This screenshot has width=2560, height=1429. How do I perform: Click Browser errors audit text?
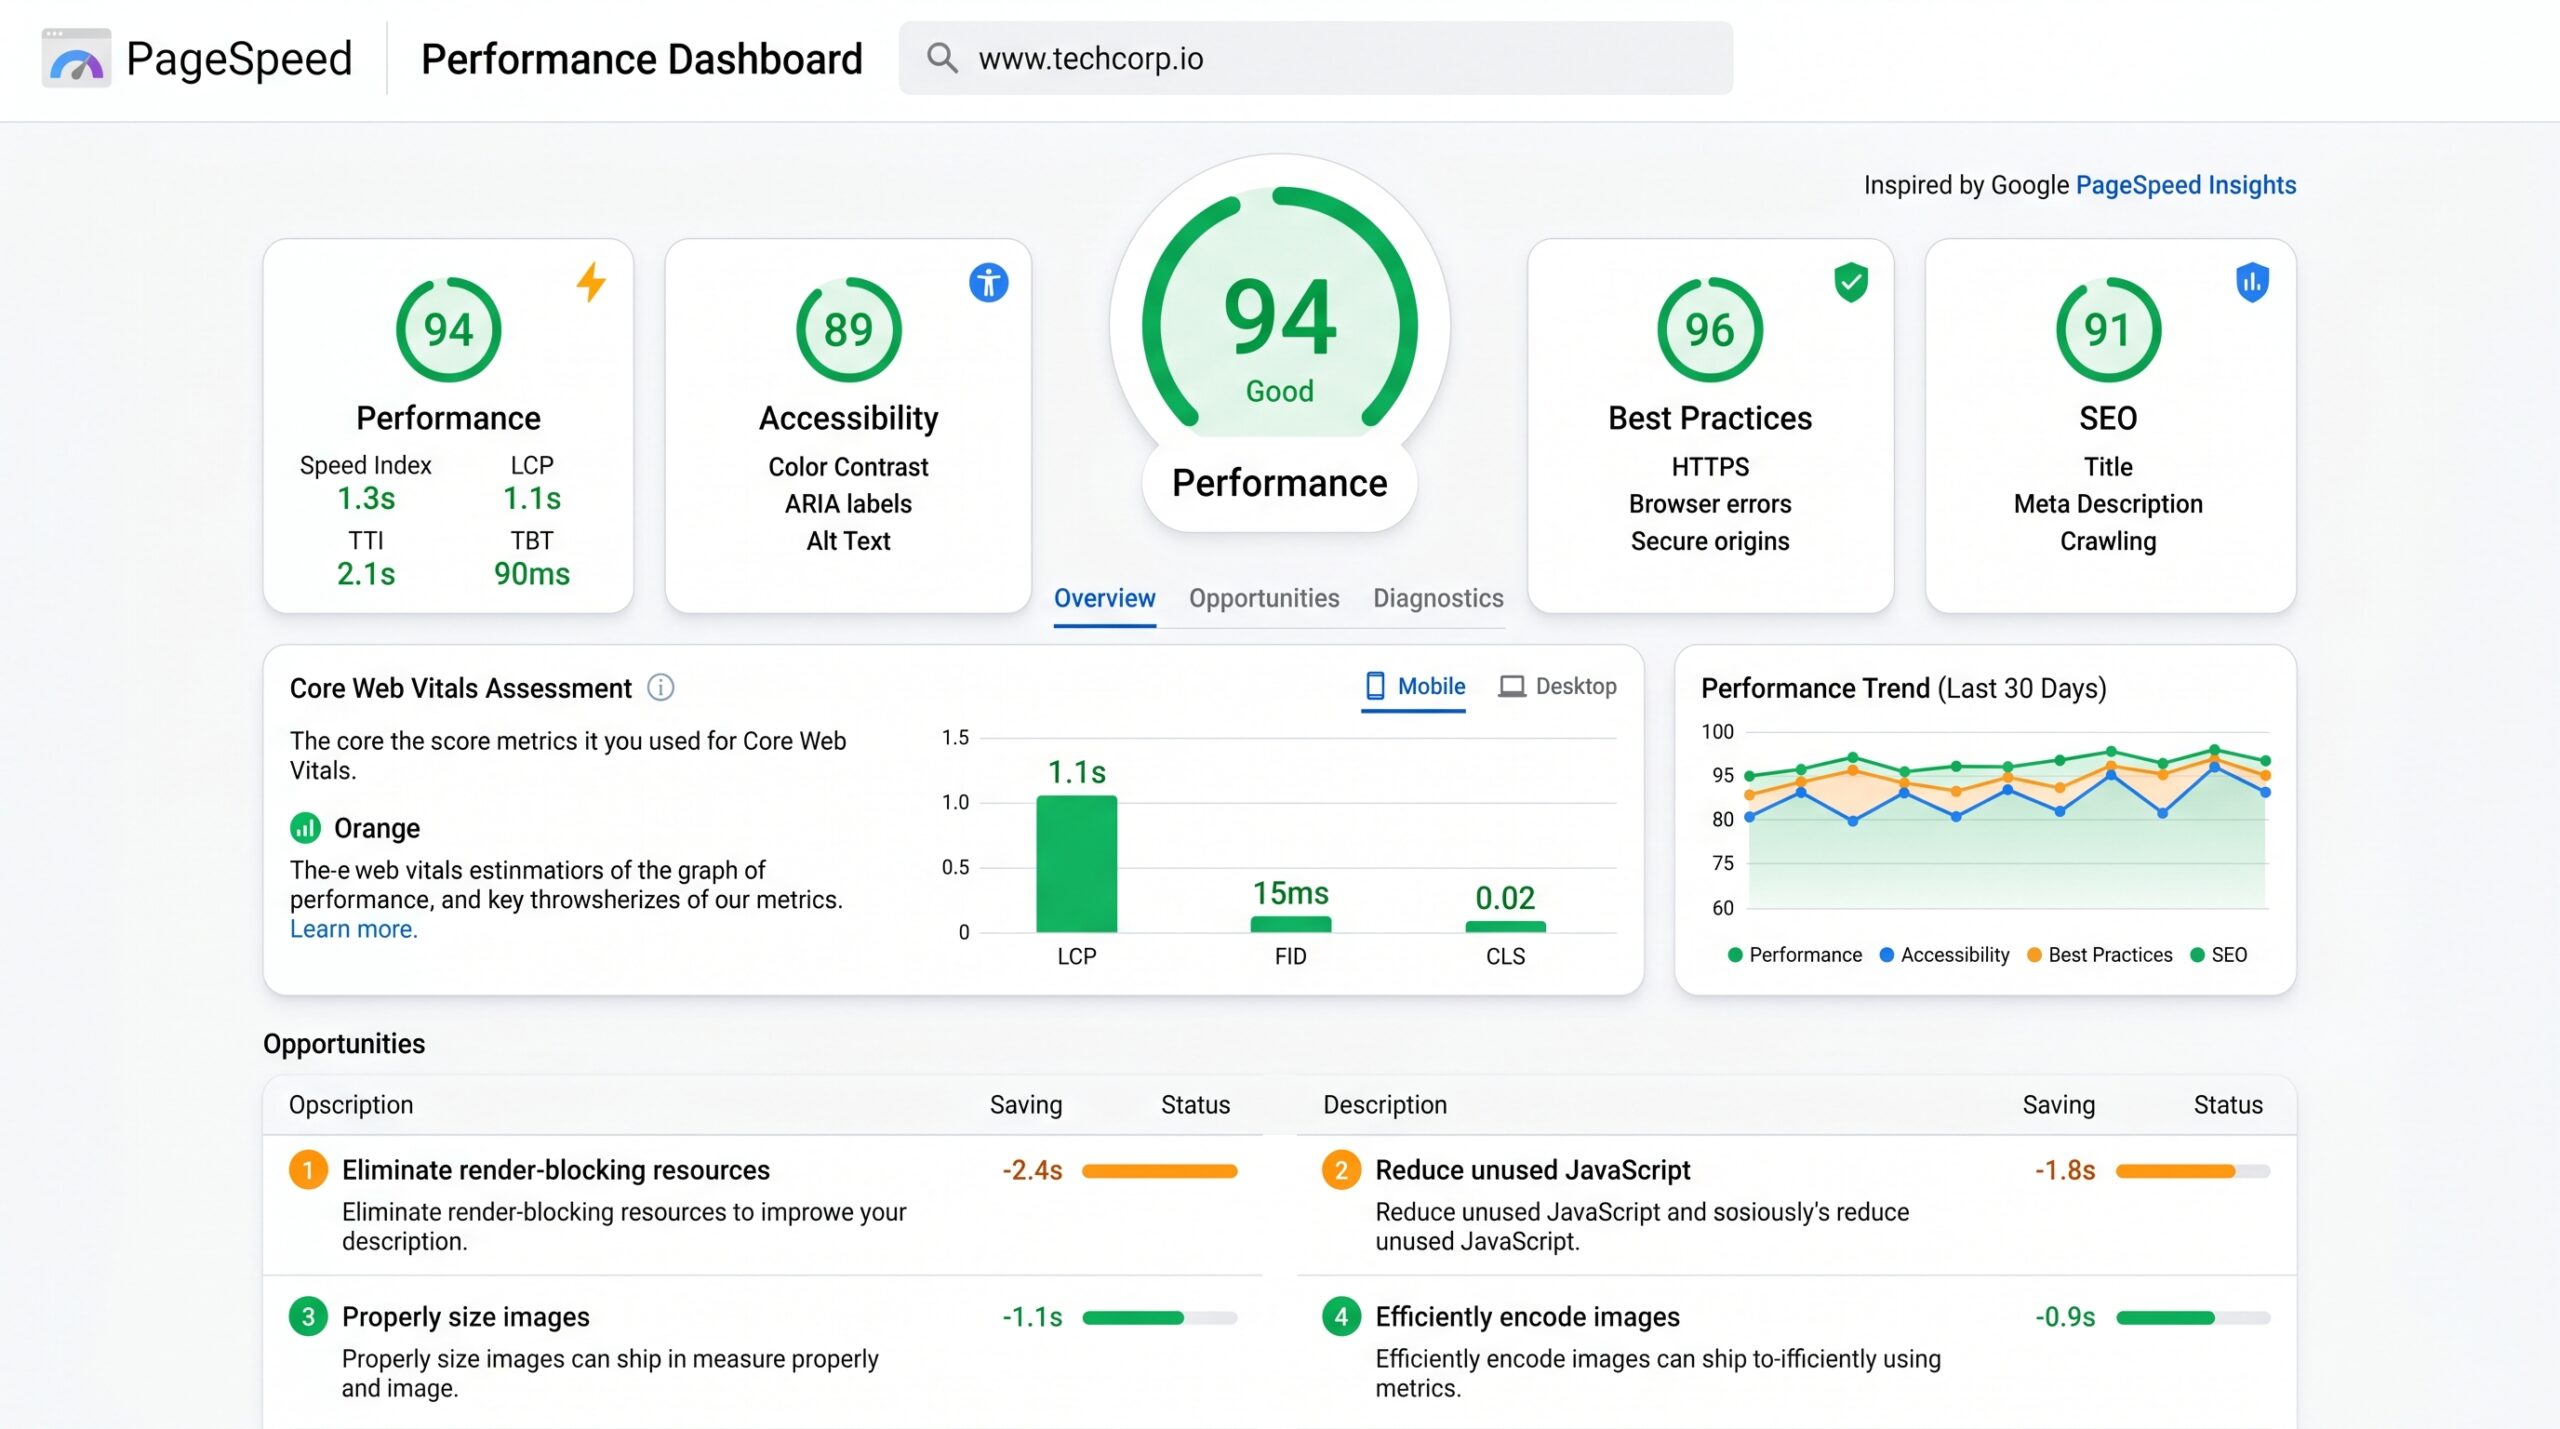pos(1710,504)
